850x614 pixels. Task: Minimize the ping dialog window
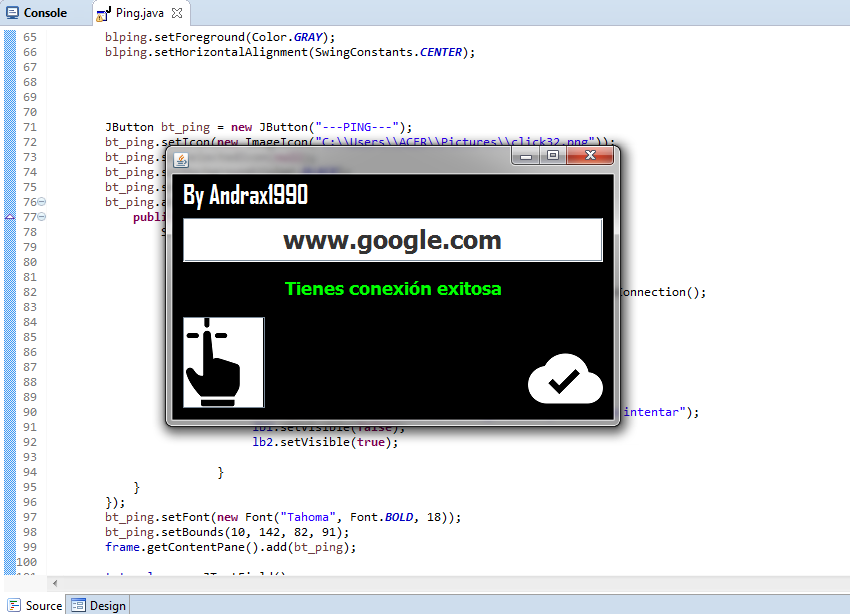[525, 156]
